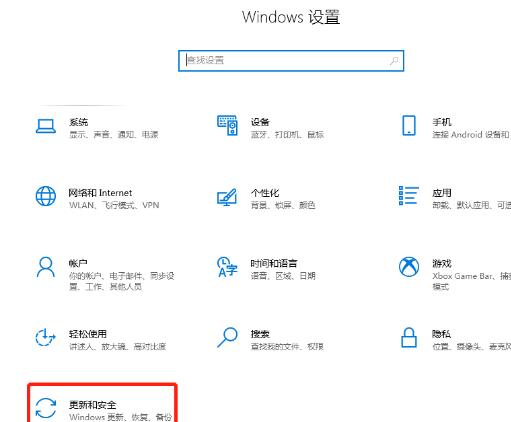Select the Accounts person icon
The width and height of the screenshot is (511, 422).
(46, 267)
